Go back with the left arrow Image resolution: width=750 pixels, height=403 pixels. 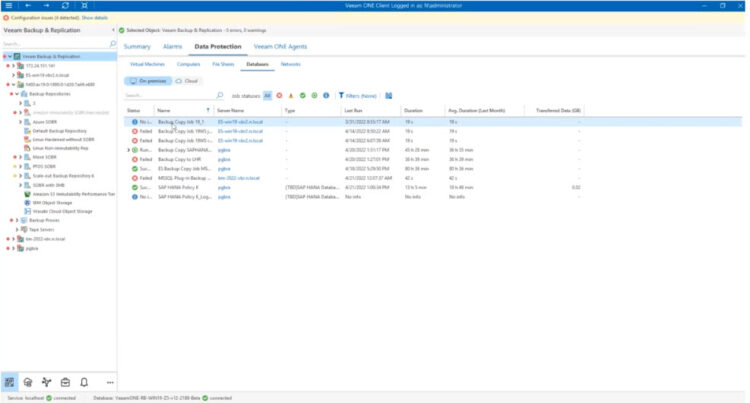click(x=28, y=5)
